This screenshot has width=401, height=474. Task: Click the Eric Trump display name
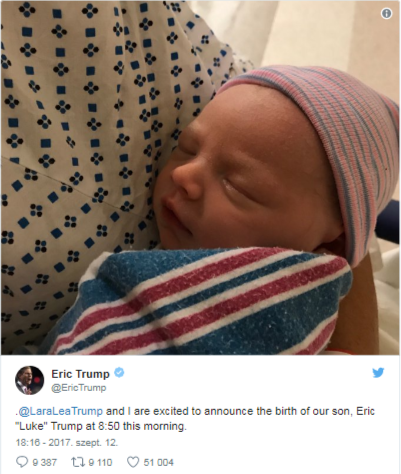pos(80,374)
